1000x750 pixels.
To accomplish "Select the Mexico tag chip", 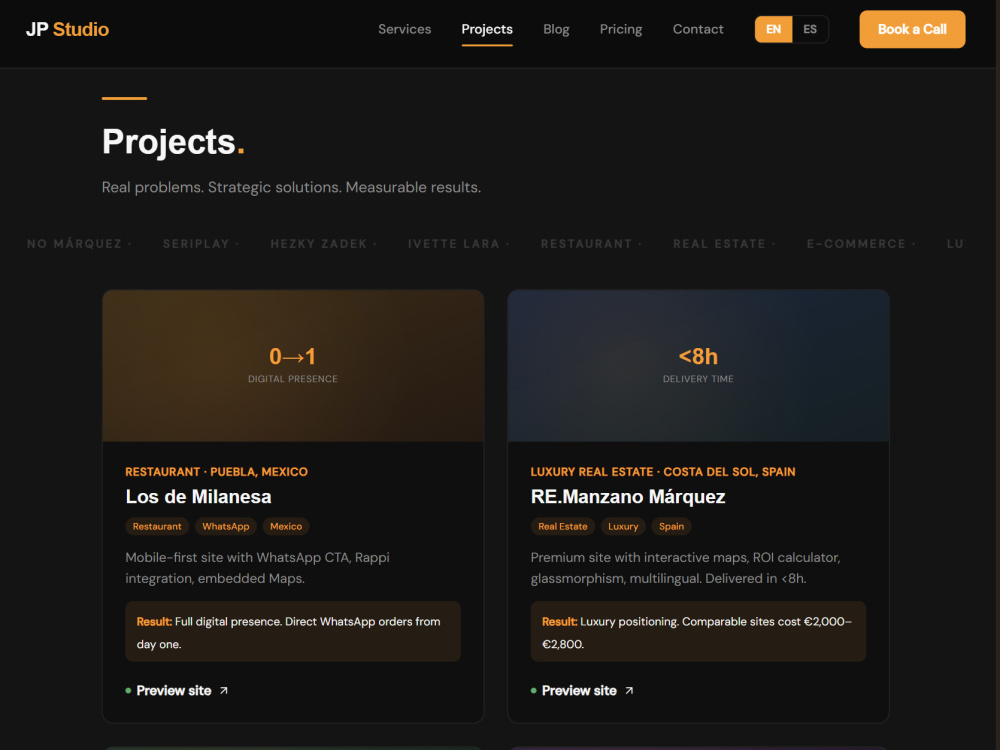I will pyautogui.click(x=286, y=526).
